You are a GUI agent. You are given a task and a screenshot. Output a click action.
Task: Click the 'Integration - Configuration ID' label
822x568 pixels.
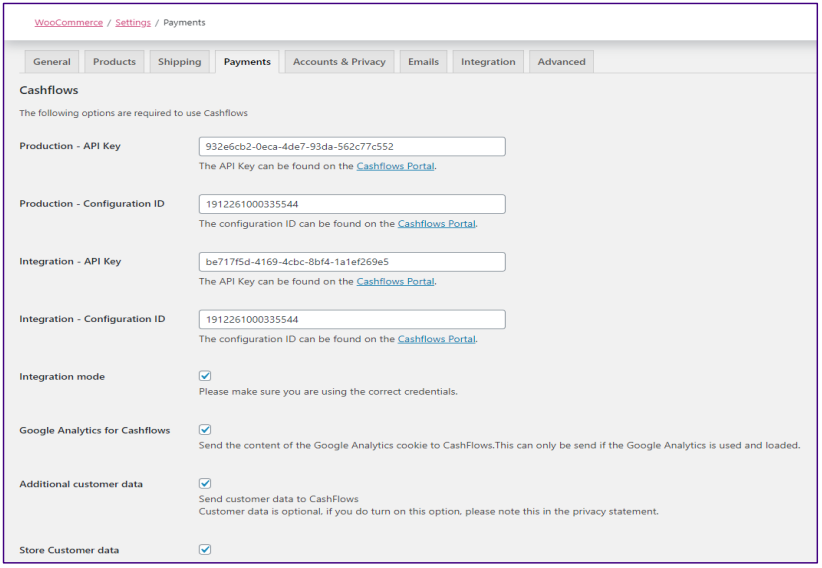click(x=92, y=319)
